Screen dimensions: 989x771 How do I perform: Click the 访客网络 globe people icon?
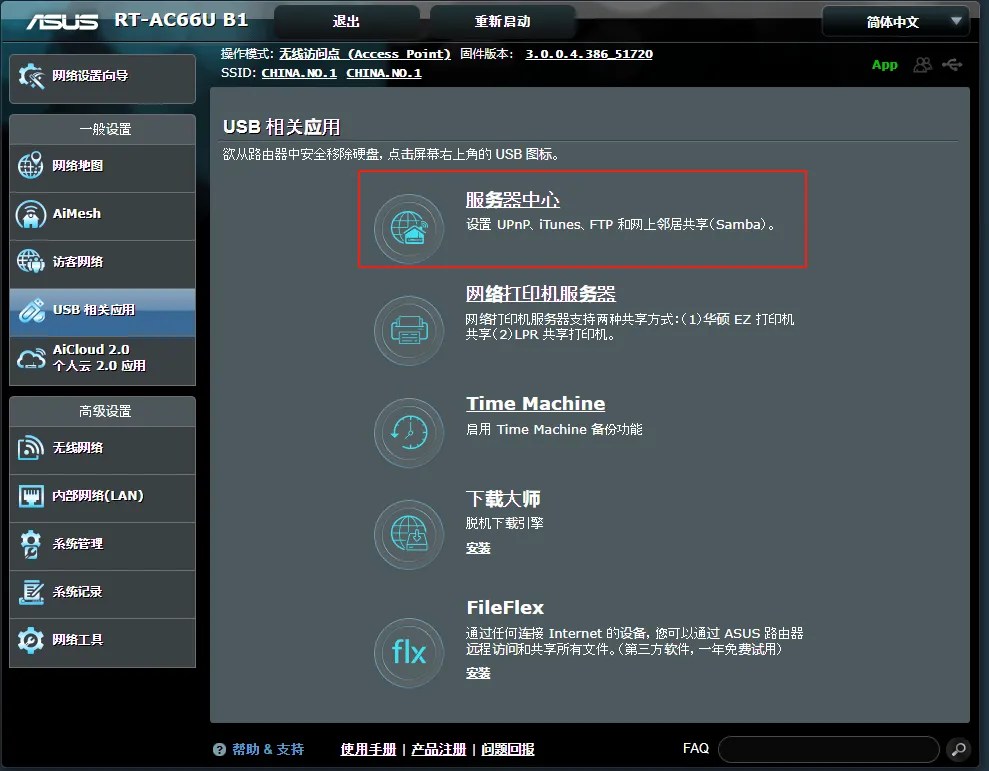[30, 261]
